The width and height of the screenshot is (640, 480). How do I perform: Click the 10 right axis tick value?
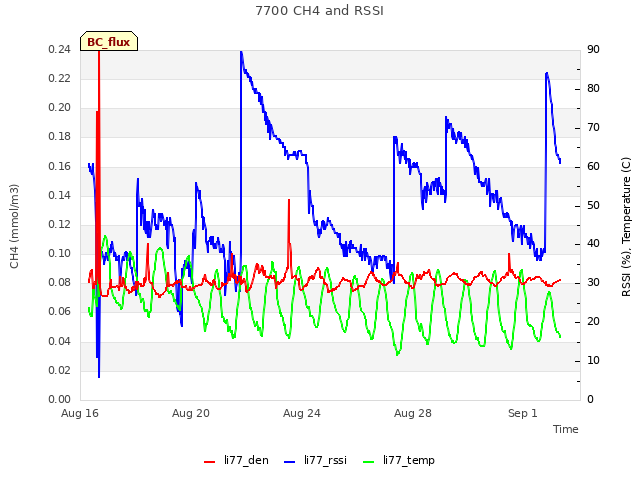(593, 360)
